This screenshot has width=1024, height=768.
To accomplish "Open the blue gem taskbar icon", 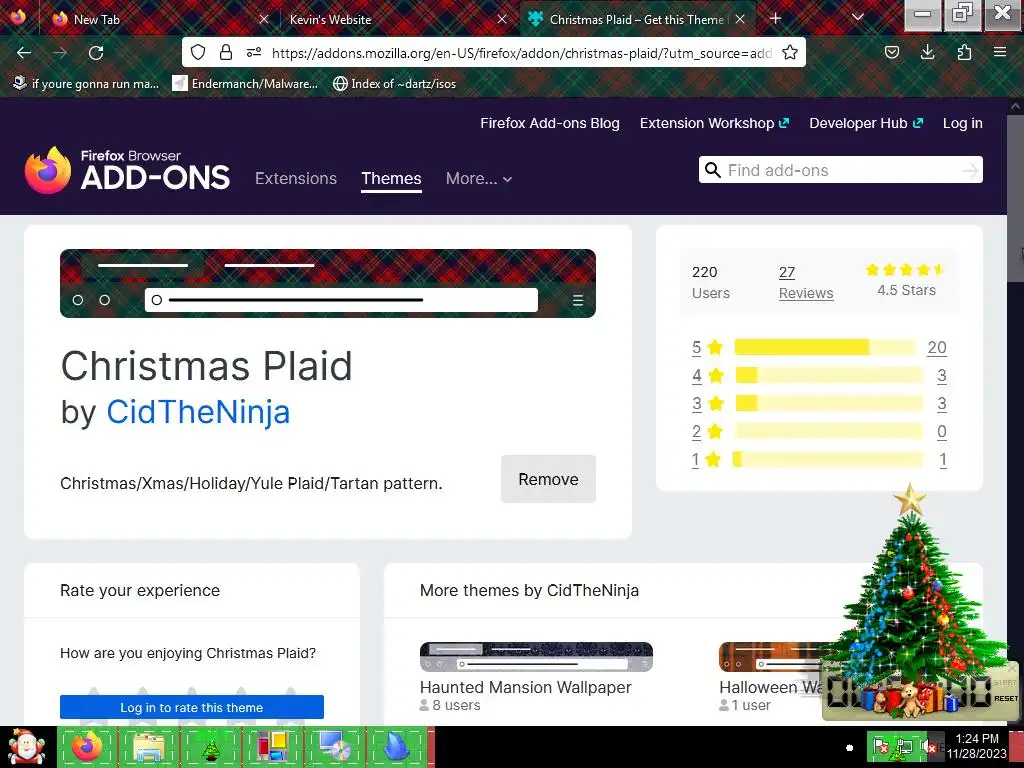I will 396,746.
